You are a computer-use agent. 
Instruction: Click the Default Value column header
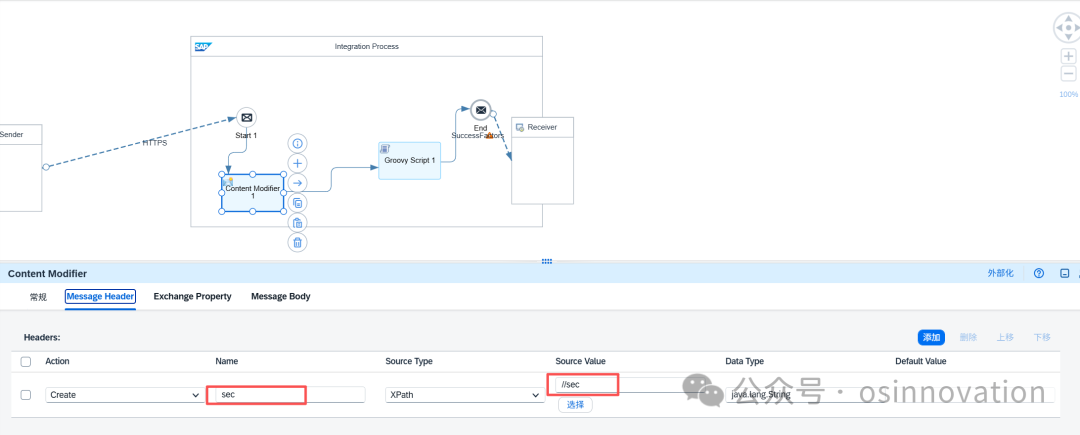point(921,361)
